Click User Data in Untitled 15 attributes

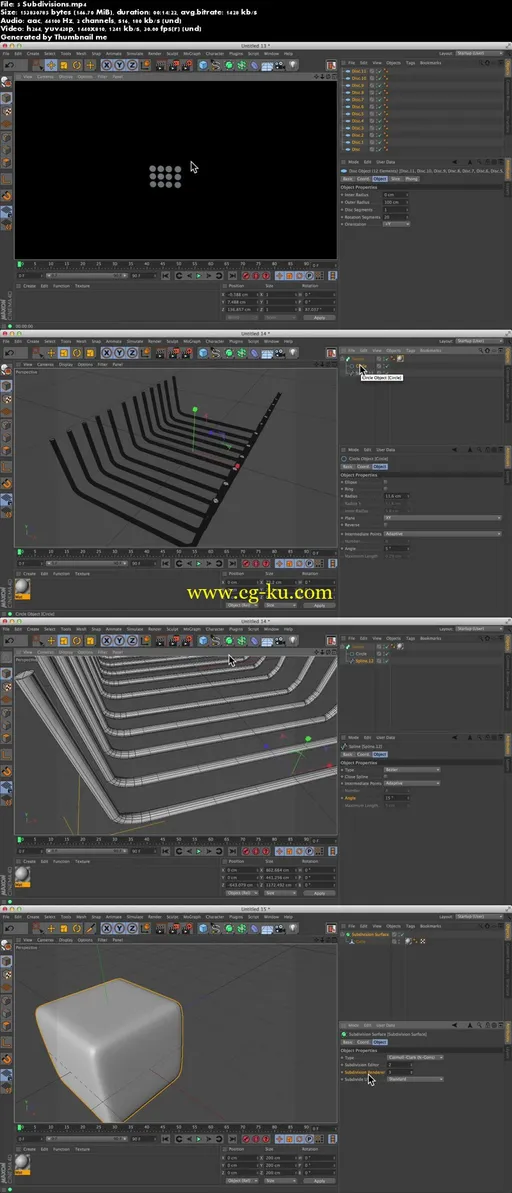tap(386, 1025)
